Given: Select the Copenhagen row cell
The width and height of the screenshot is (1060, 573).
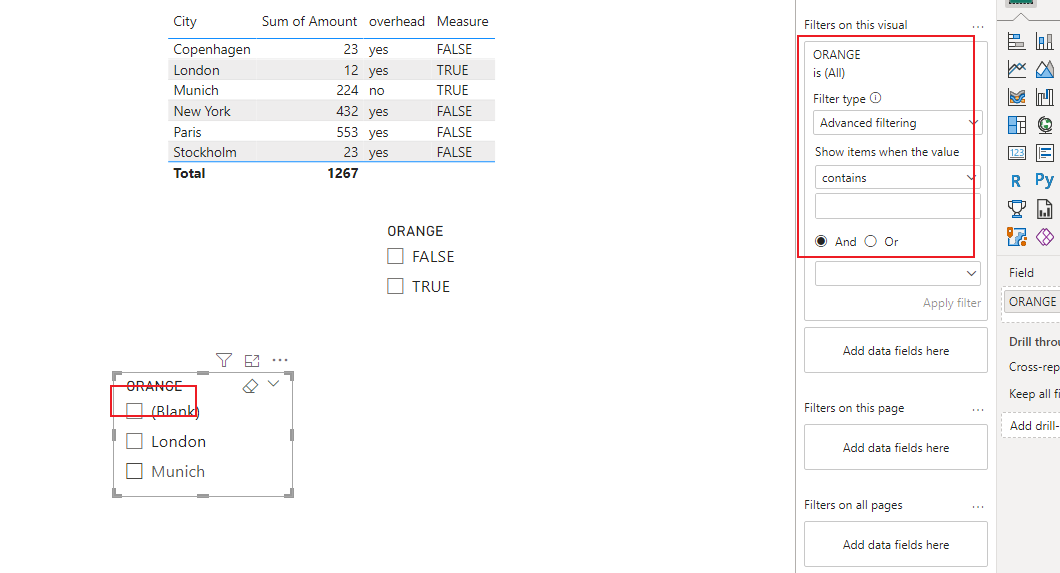Looking at the screenshot, I should click(212, 49).
